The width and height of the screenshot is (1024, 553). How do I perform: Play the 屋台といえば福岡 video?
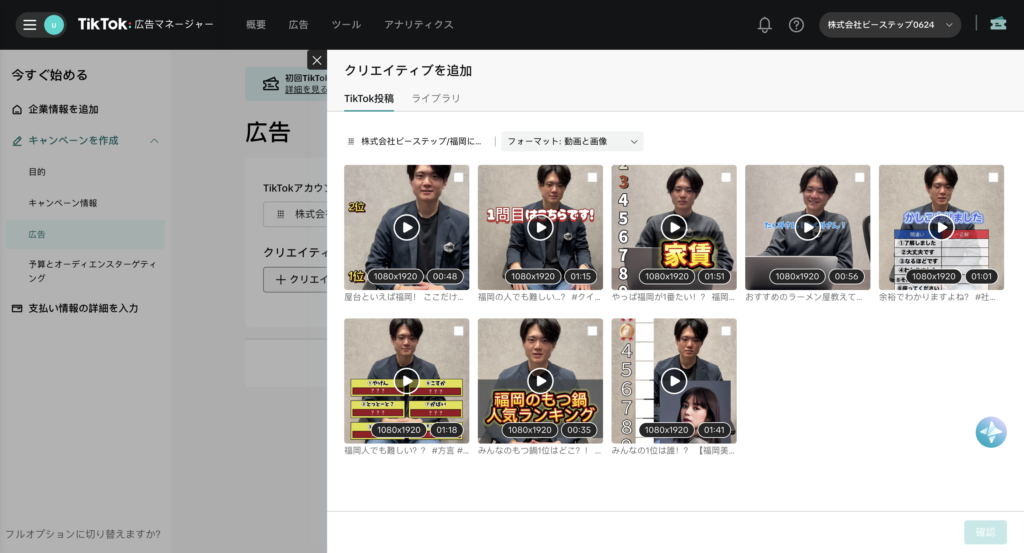tap(406, 227)
